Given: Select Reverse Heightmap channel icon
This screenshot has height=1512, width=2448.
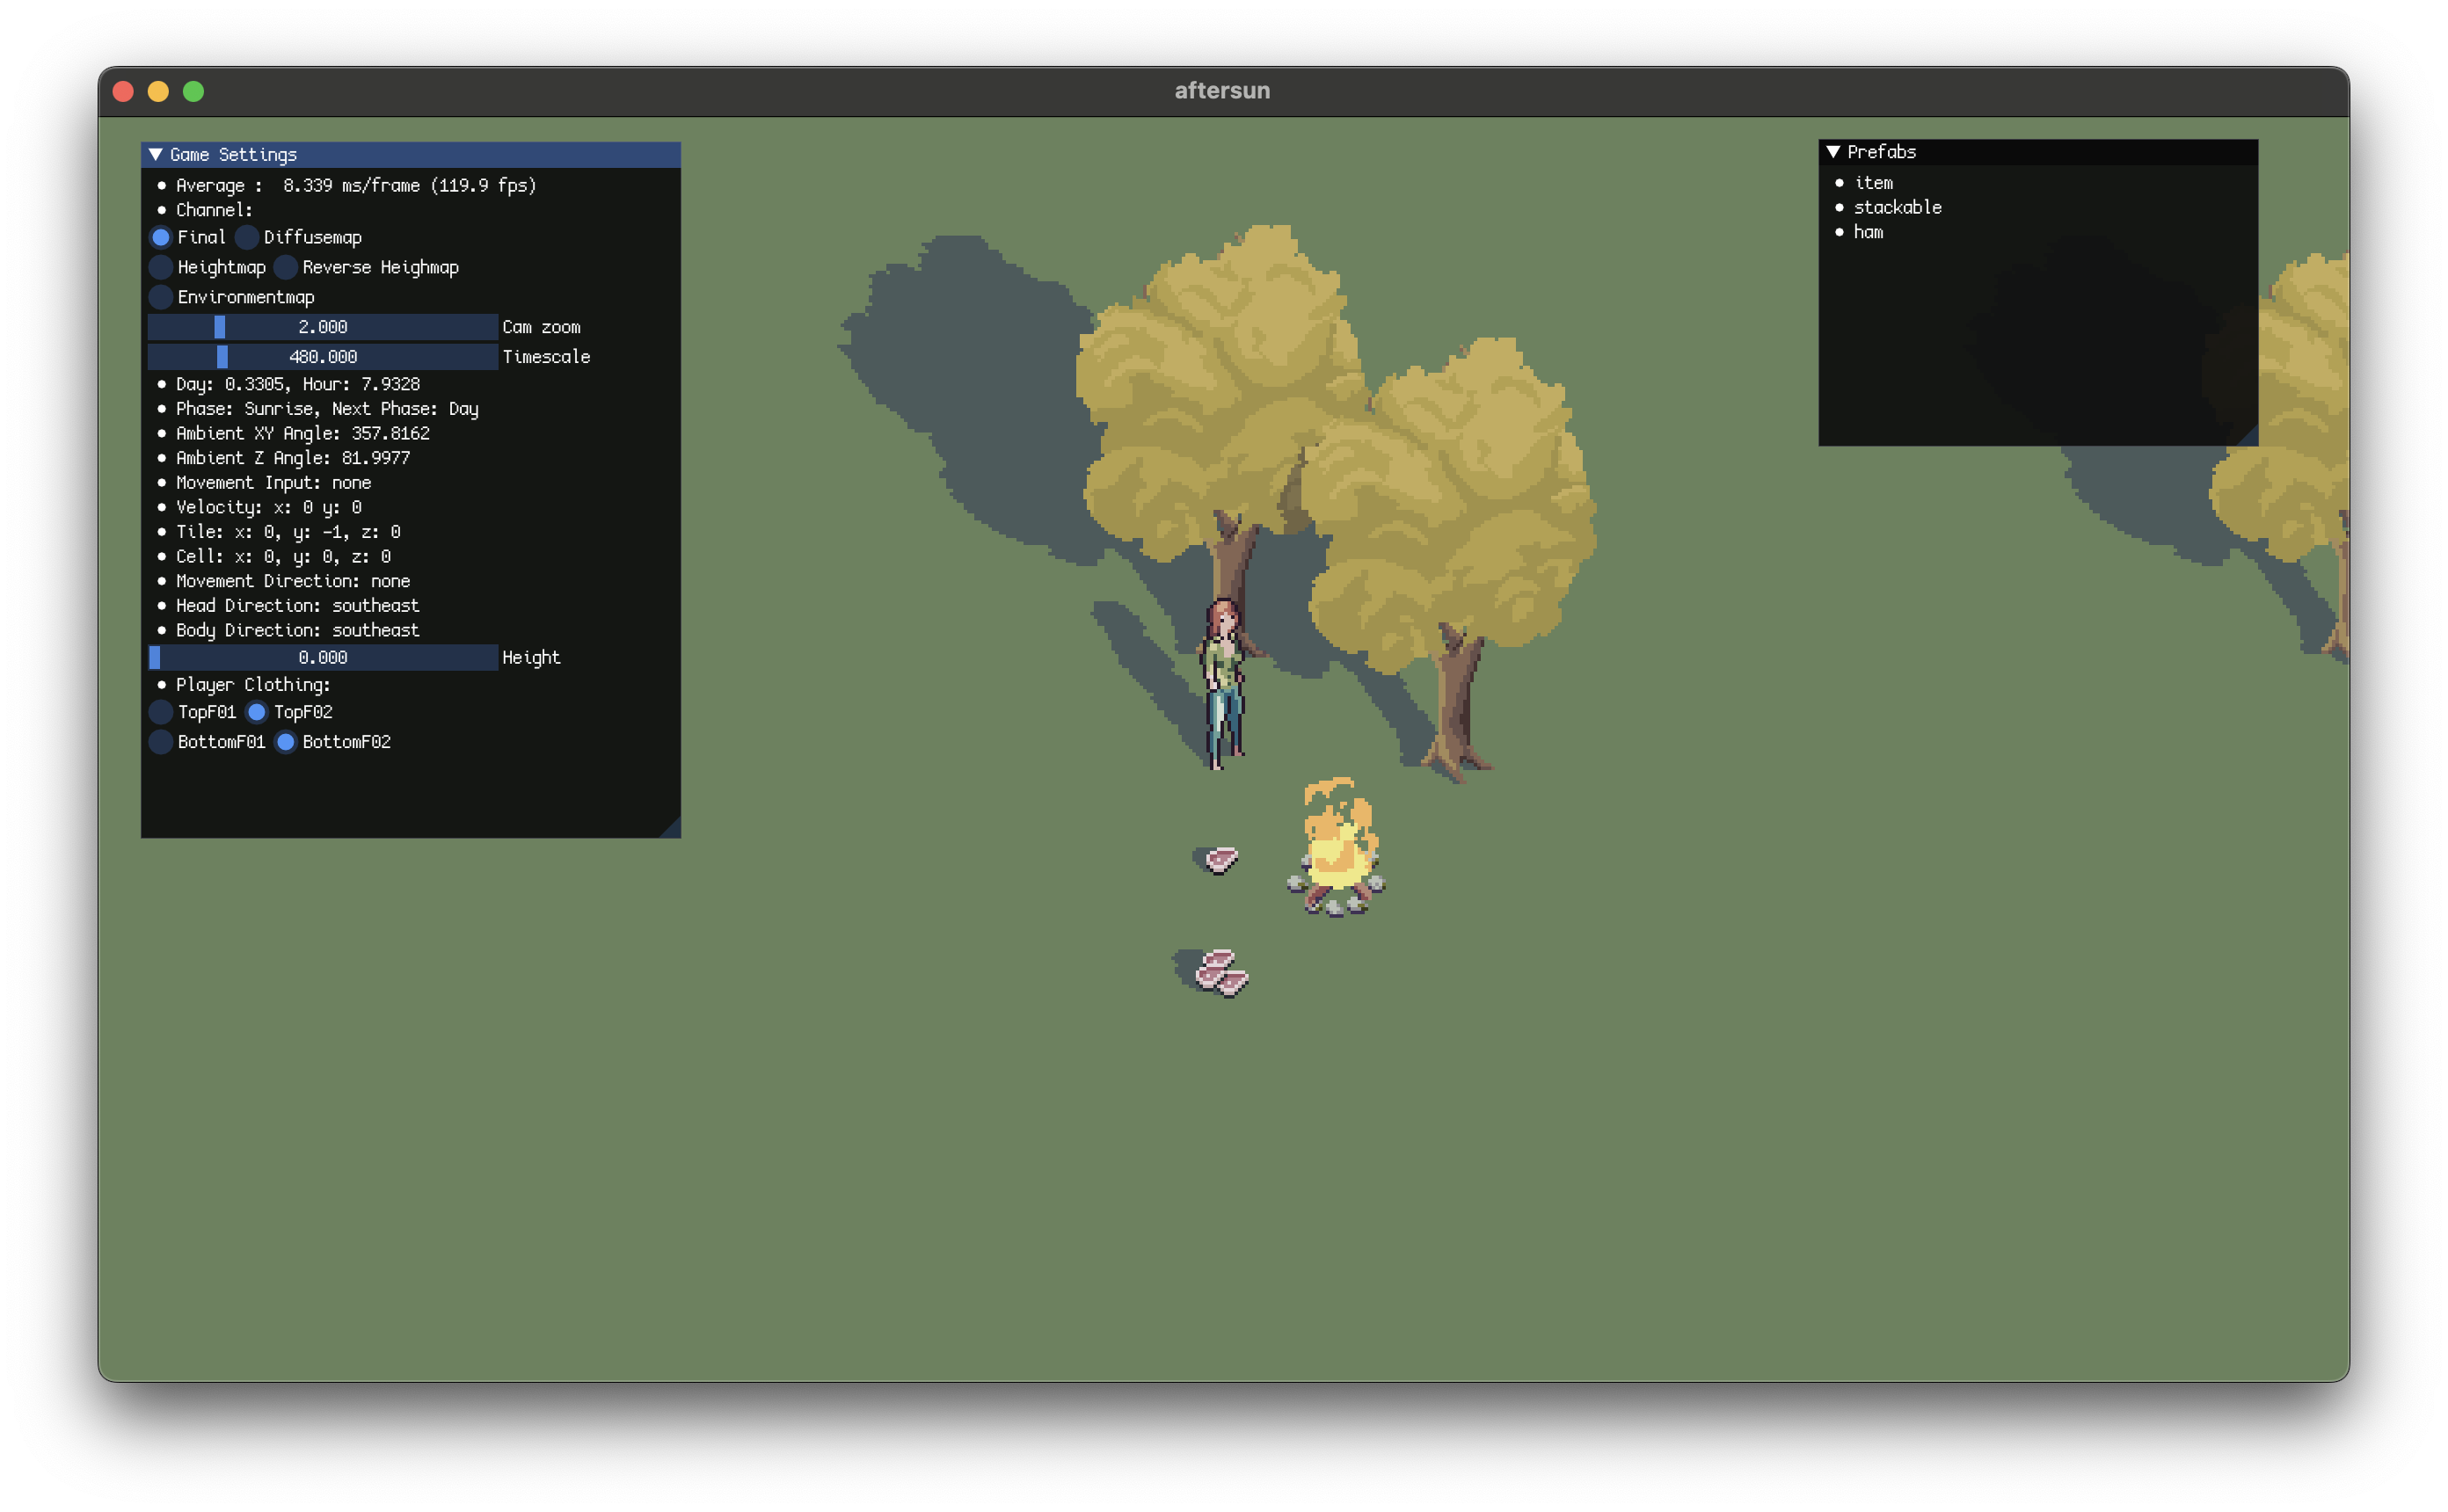Looking at the screenshot, I should [x=287, y=267].
